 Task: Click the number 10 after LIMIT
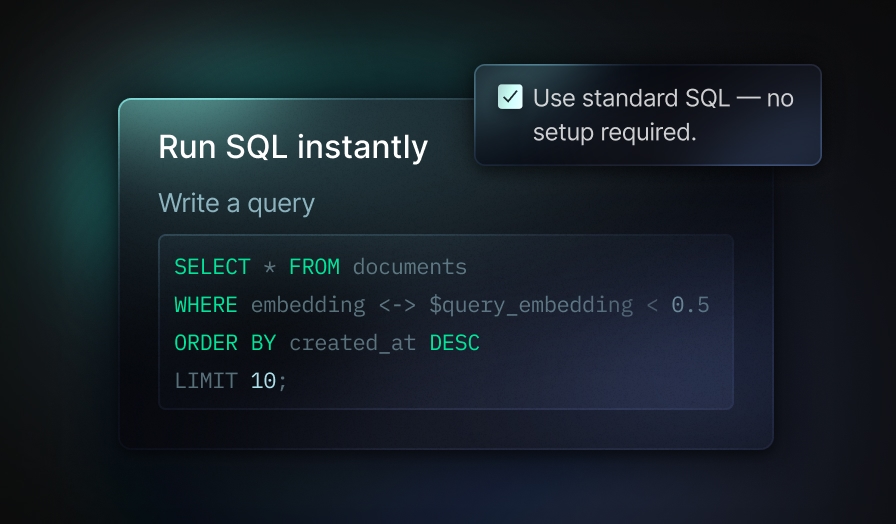(263, 381)
